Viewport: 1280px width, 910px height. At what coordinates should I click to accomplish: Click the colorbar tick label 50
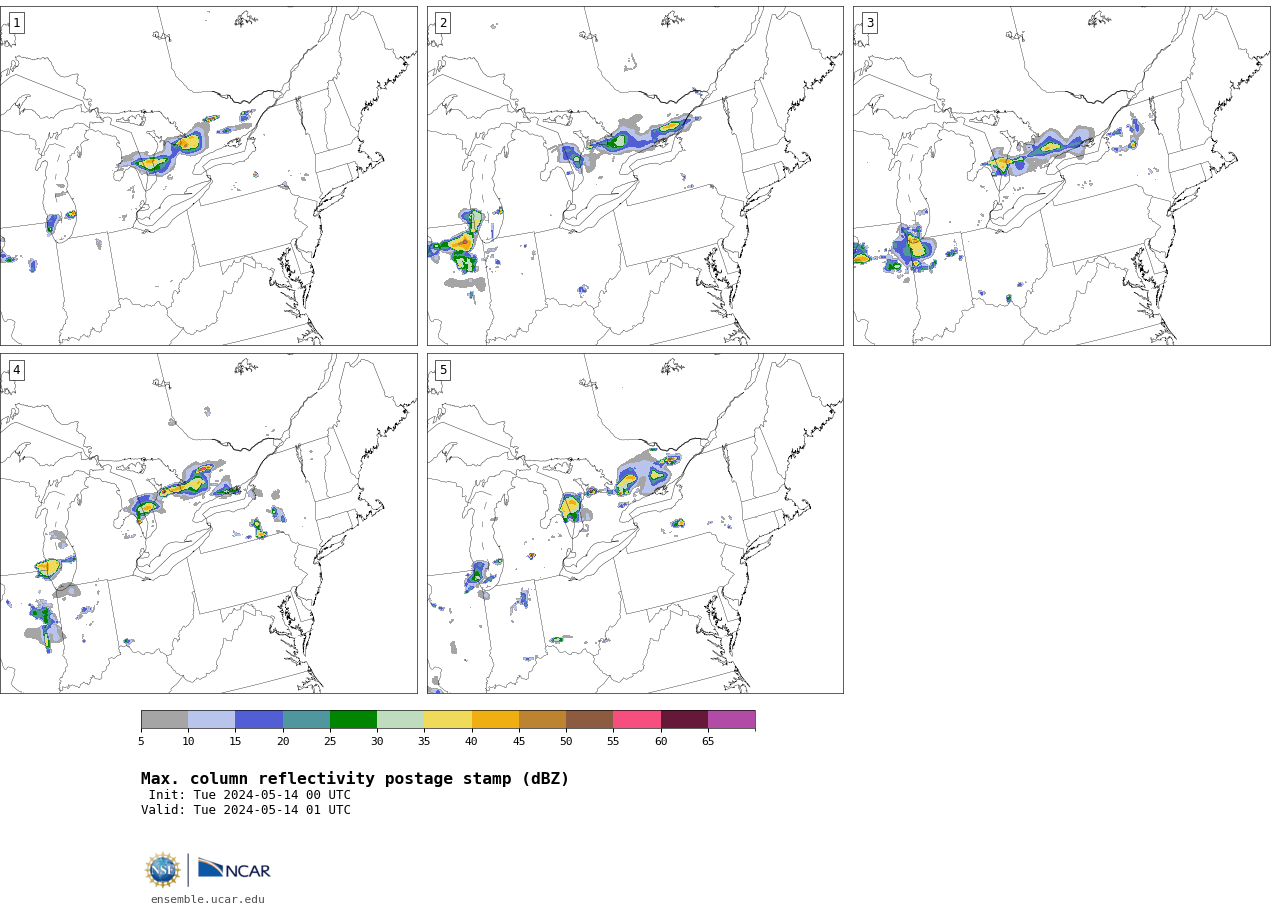[x=566, y=741]
